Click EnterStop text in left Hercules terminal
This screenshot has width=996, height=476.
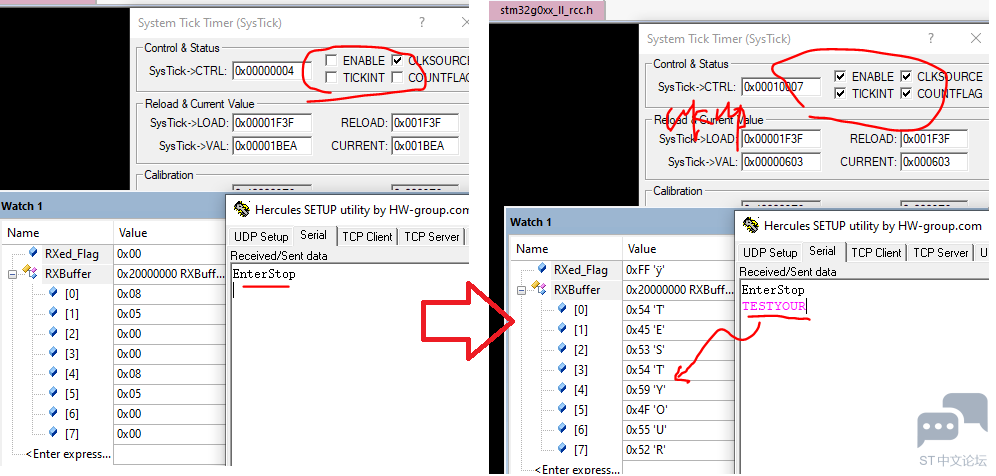pyautogui.click(x=264, y=274)
